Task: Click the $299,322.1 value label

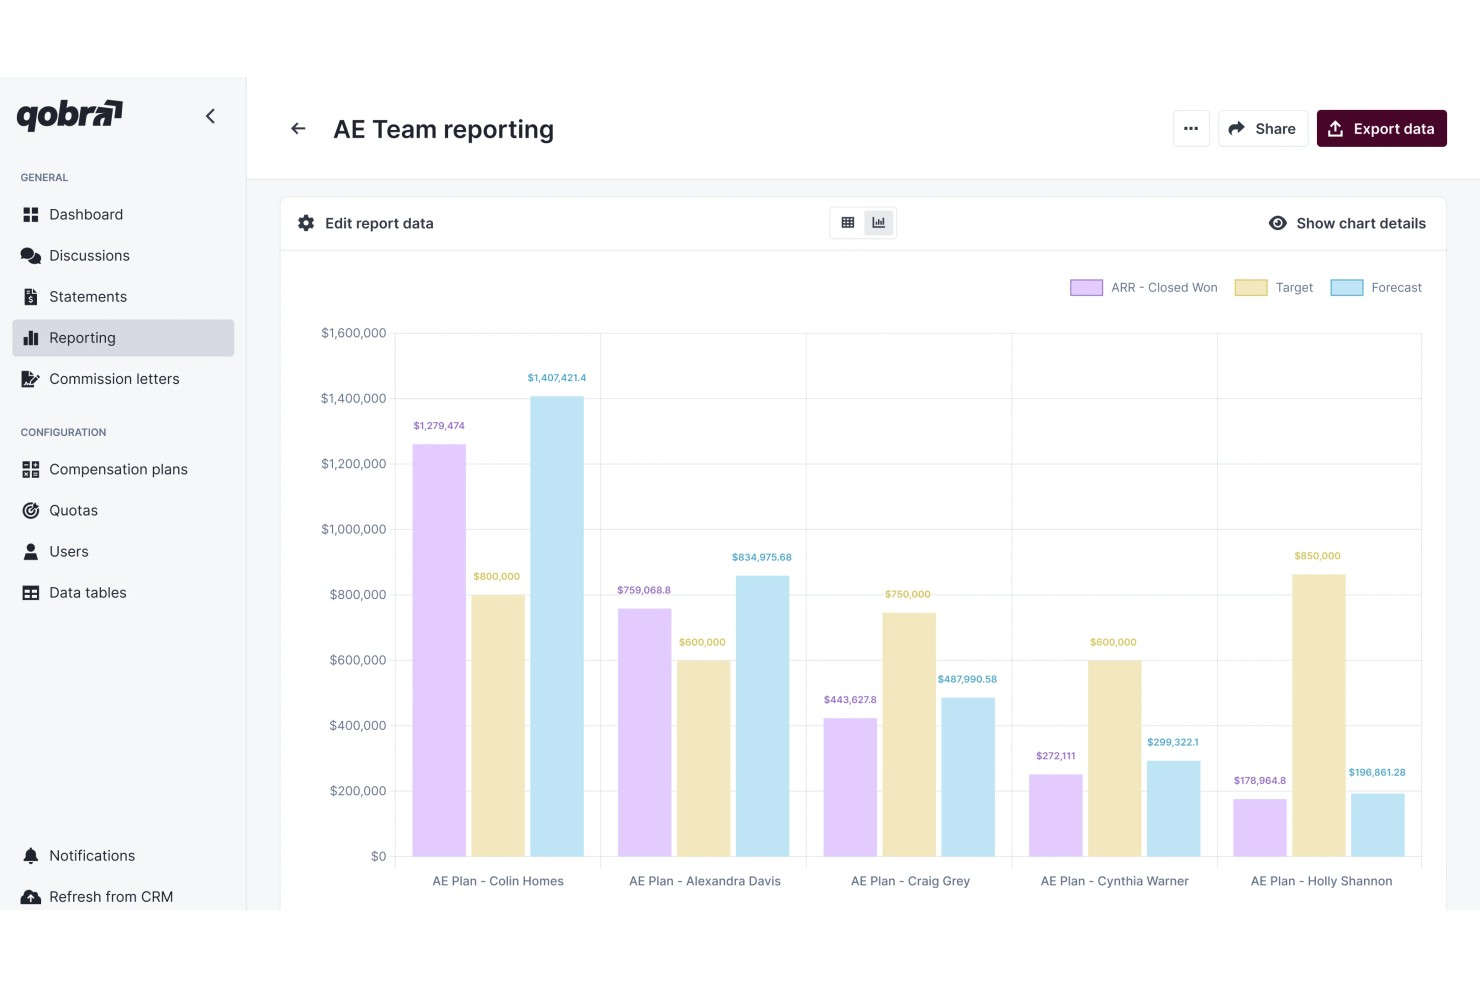Action: (x=1173, y=743)
